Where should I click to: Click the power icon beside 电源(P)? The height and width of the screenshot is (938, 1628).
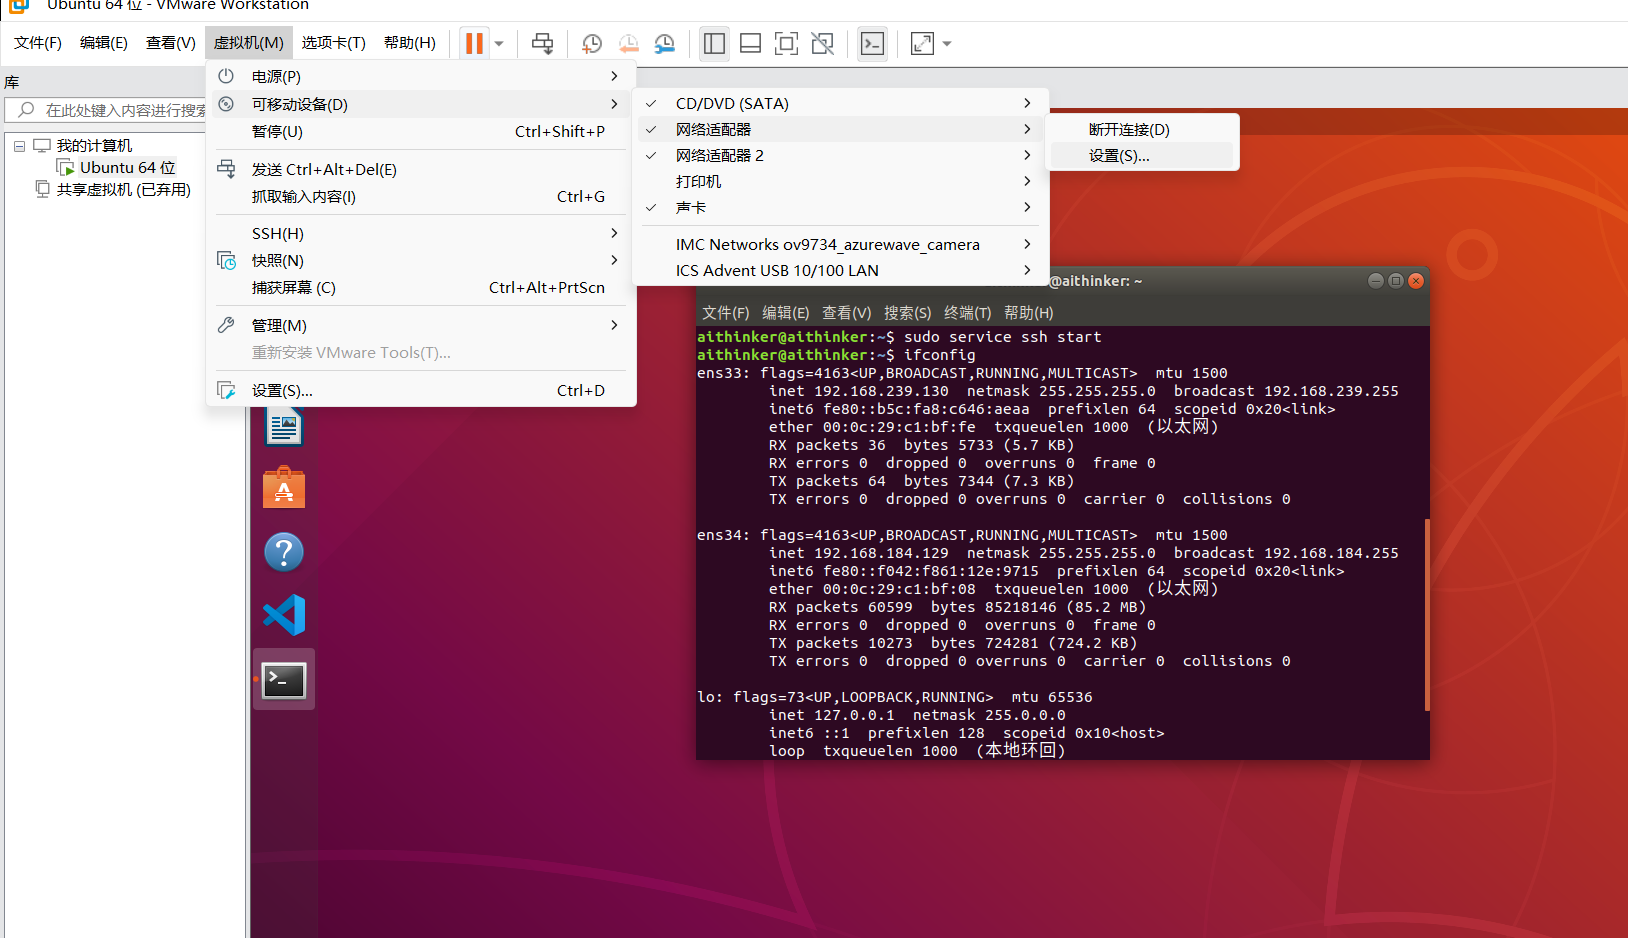tap(226, 76)
